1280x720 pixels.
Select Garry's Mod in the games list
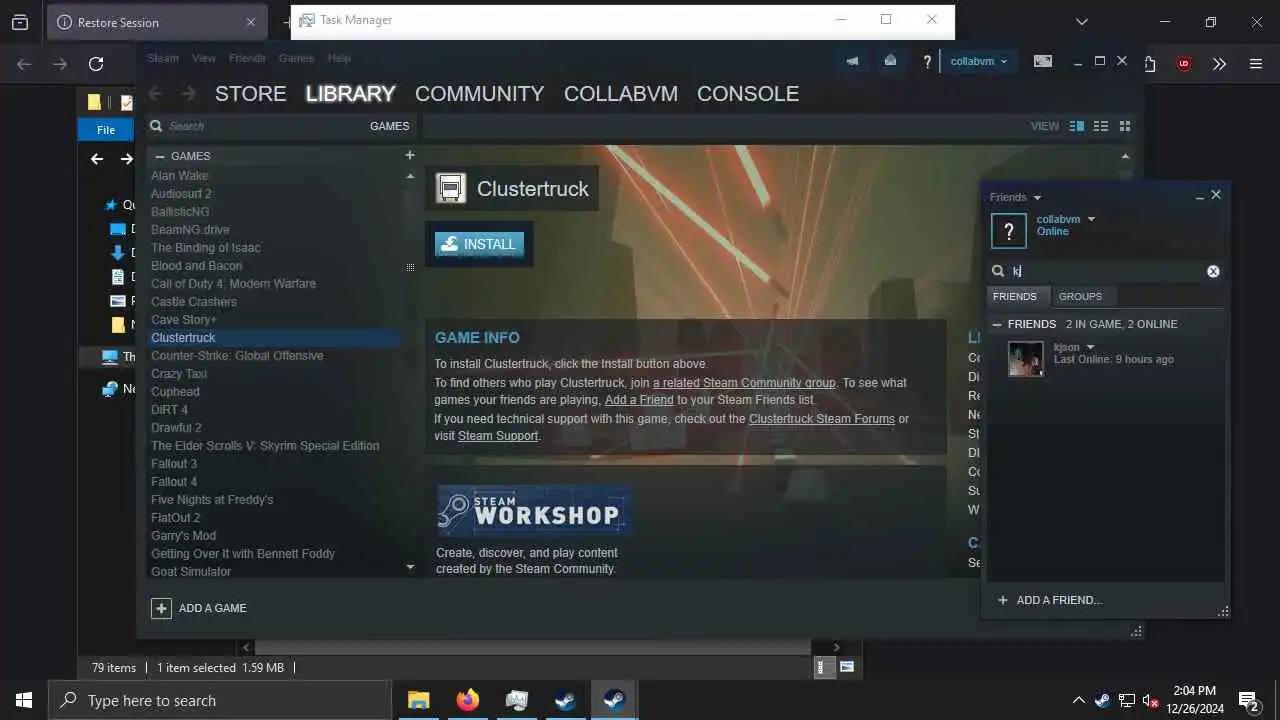[183, 536]
